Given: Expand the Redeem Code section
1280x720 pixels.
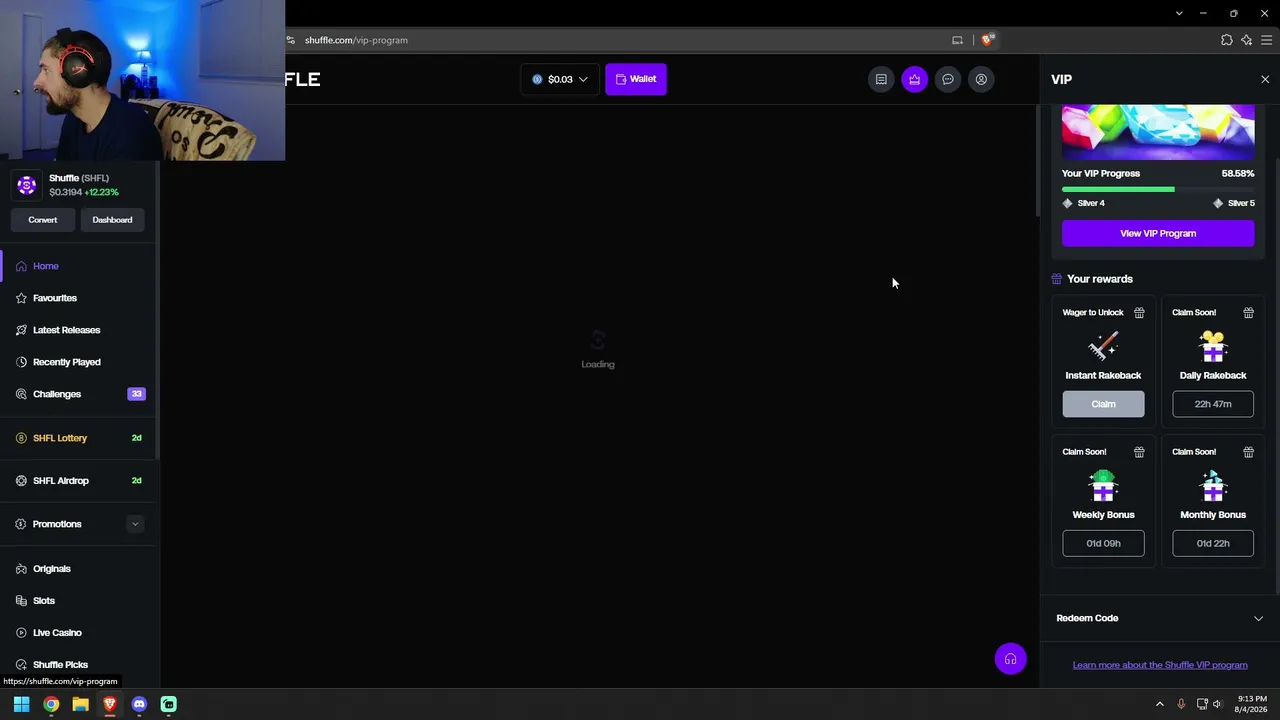Looking at the screenshot, I should point(1159,618).
